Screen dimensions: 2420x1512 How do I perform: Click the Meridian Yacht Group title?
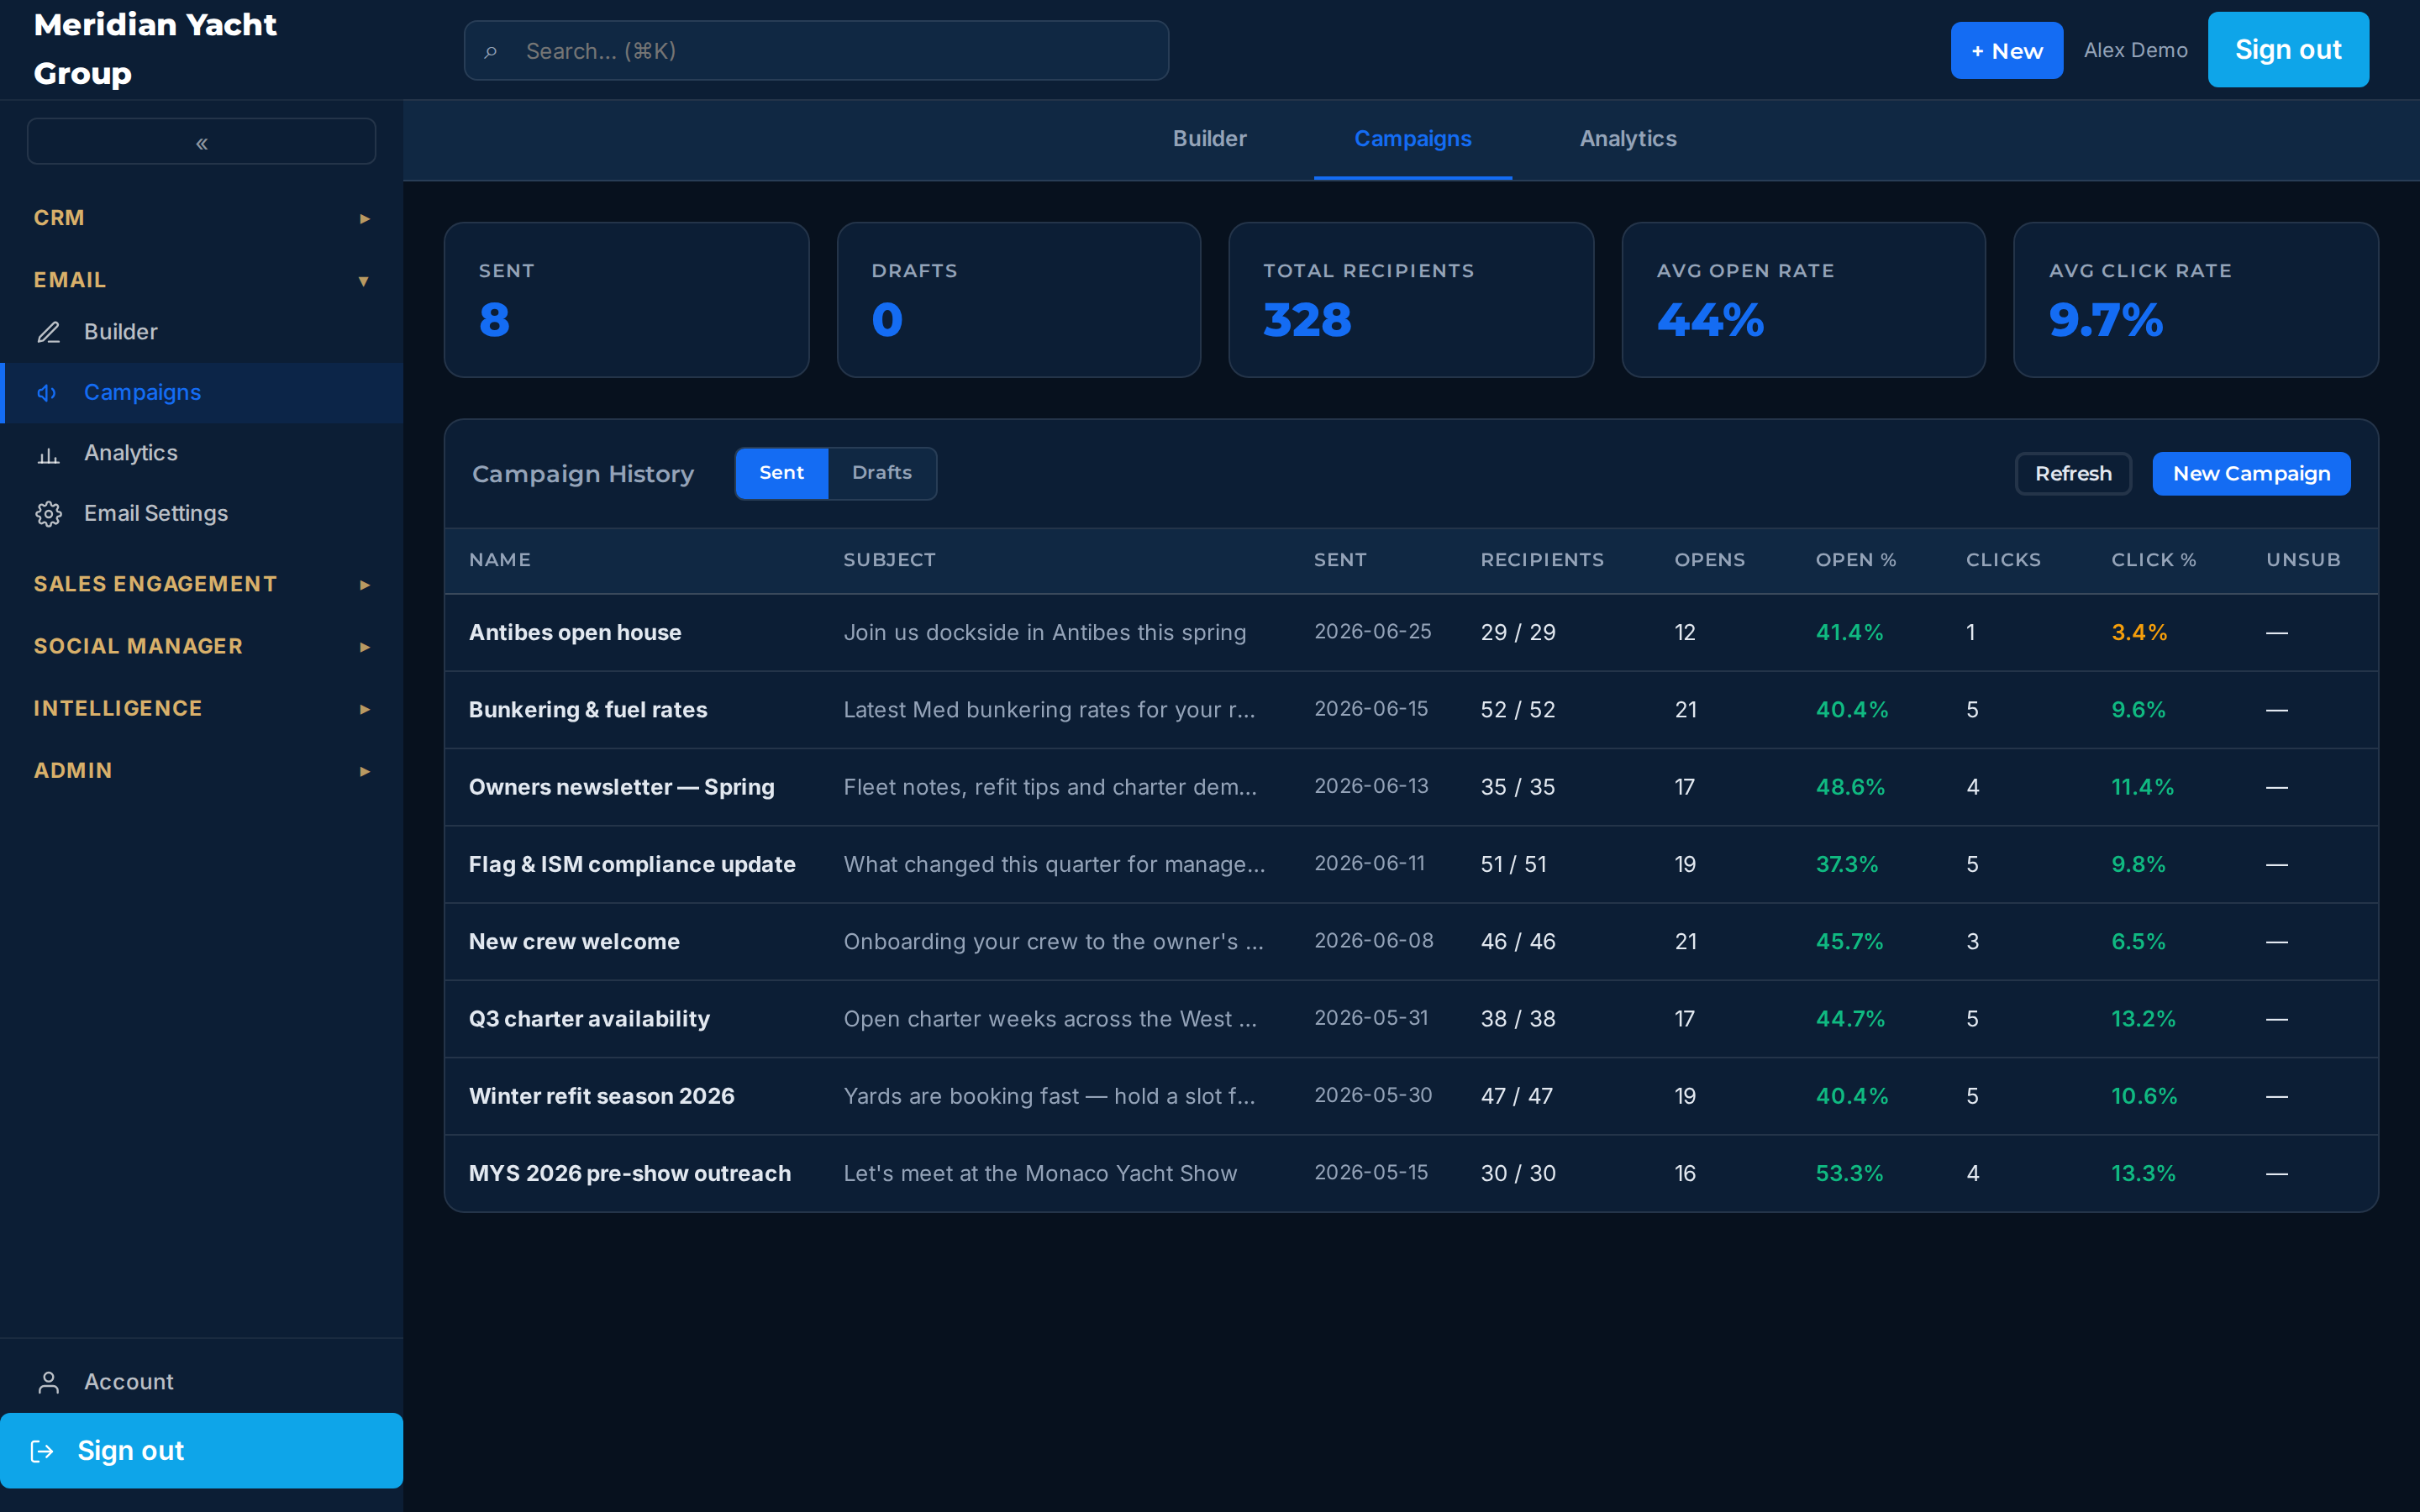pos(155,49)
